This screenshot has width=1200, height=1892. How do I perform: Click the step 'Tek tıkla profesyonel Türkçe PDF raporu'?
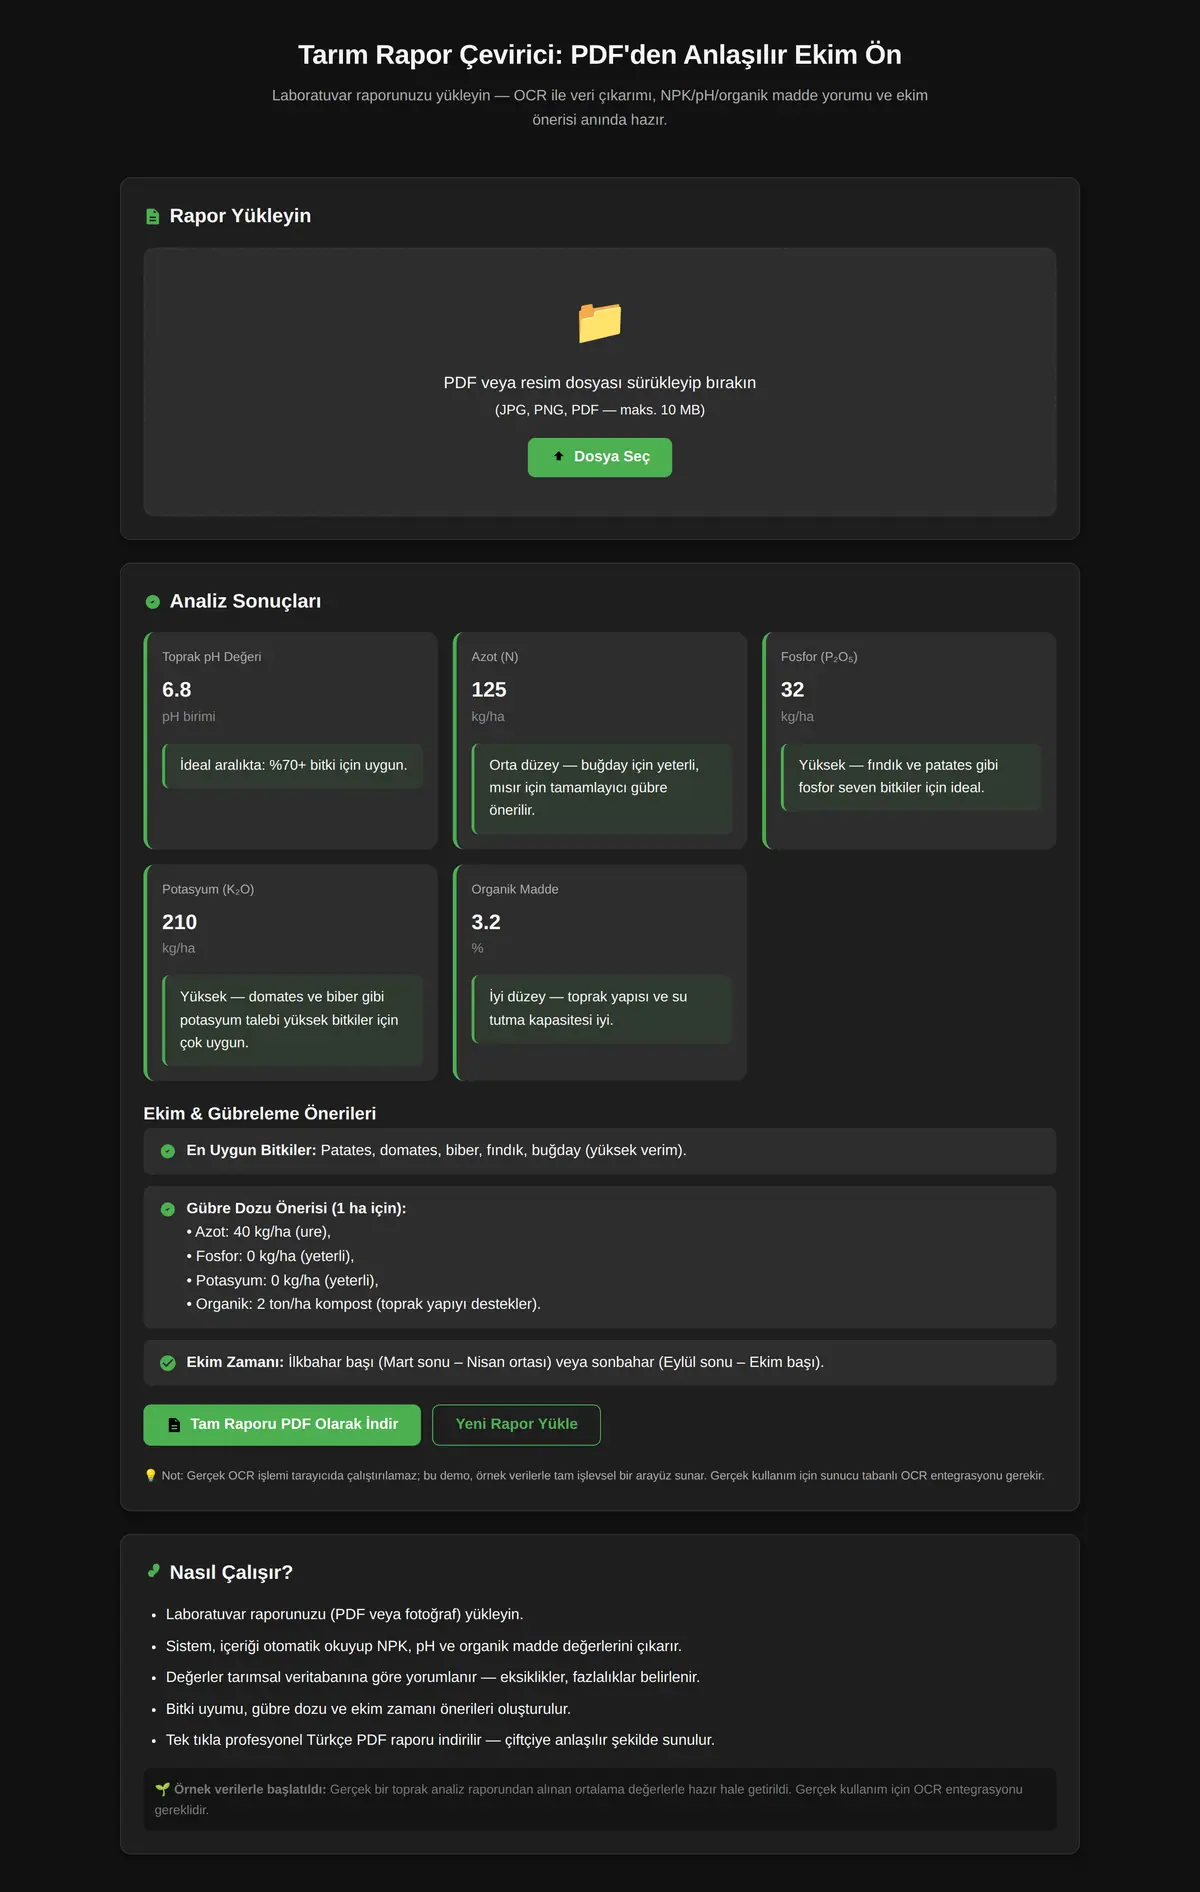click(440, 1741)
